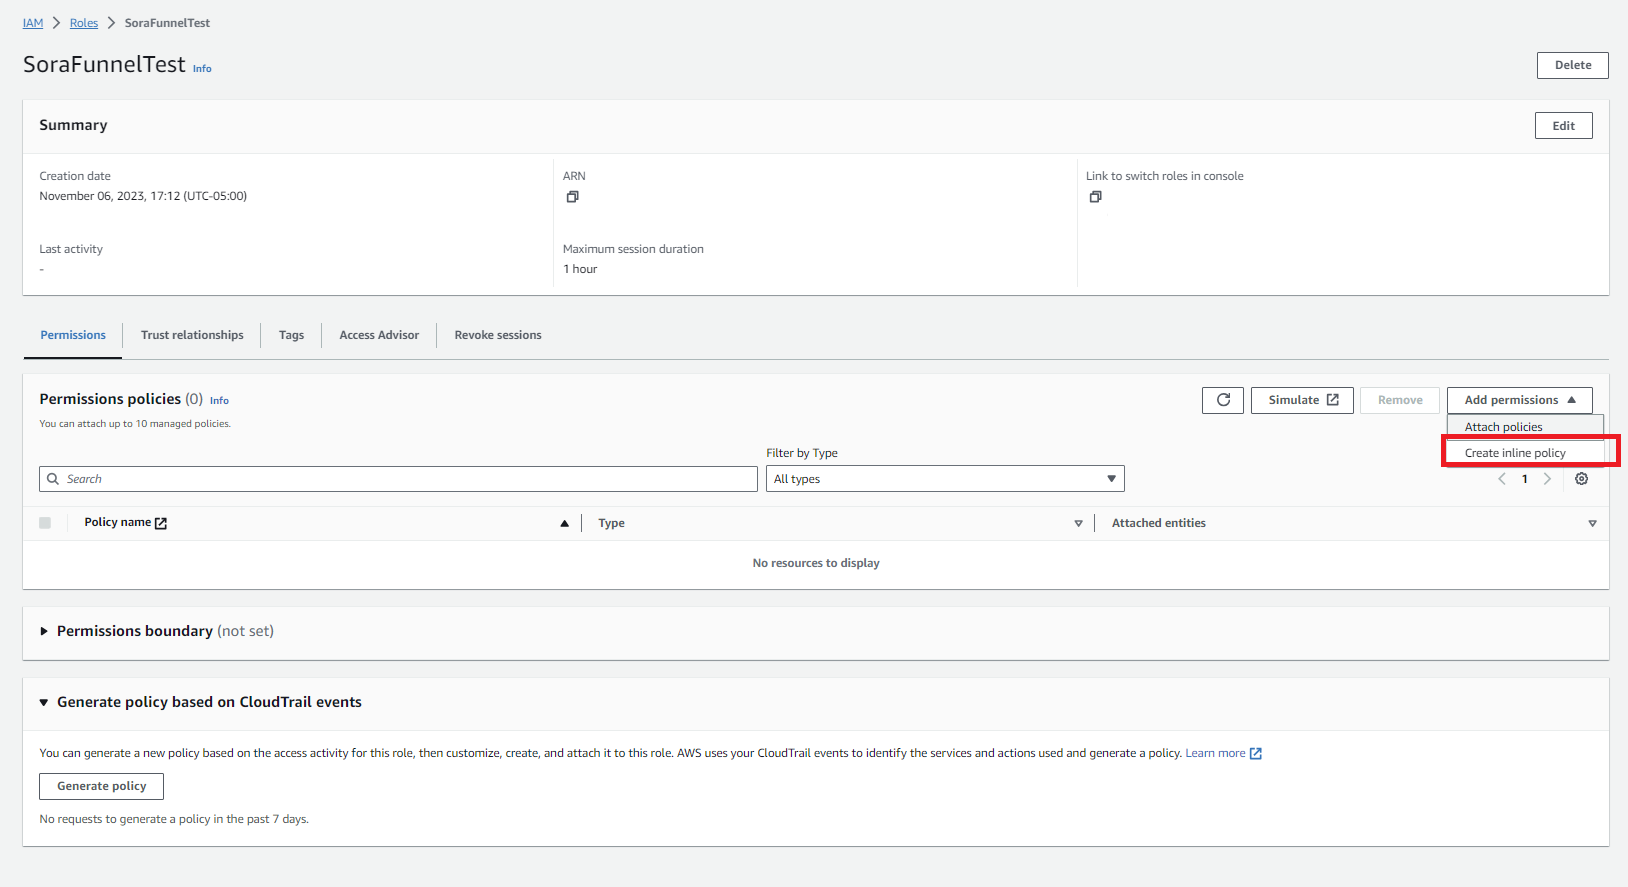Sort by Policy name ascending arrow
Screen dimensions: 1628x887
tap(564, 523)
